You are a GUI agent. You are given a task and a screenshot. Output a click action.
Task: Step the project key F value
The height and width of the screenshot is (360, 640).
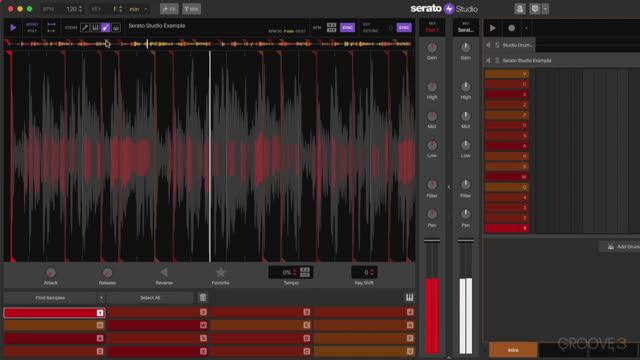point(120,9)
